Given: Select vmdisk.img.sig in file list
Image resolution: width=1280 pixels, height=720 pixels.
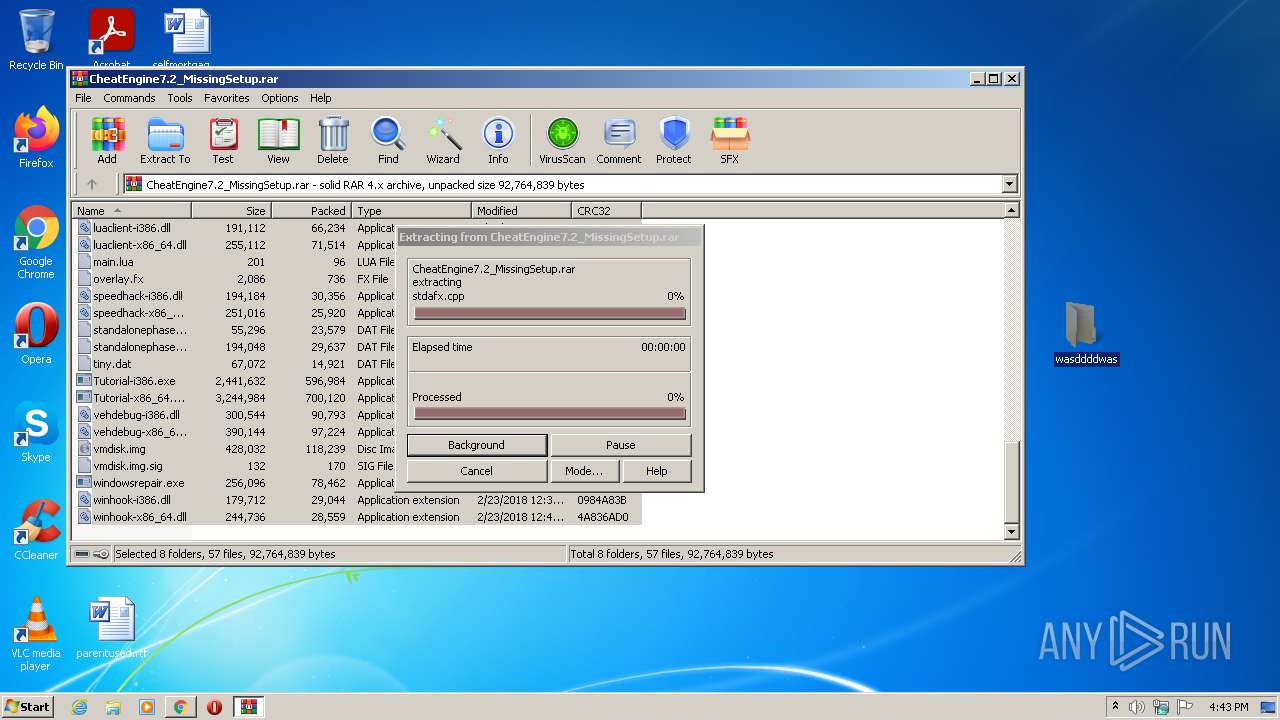Looking at the screenshot, I should (x=127, y=466).
